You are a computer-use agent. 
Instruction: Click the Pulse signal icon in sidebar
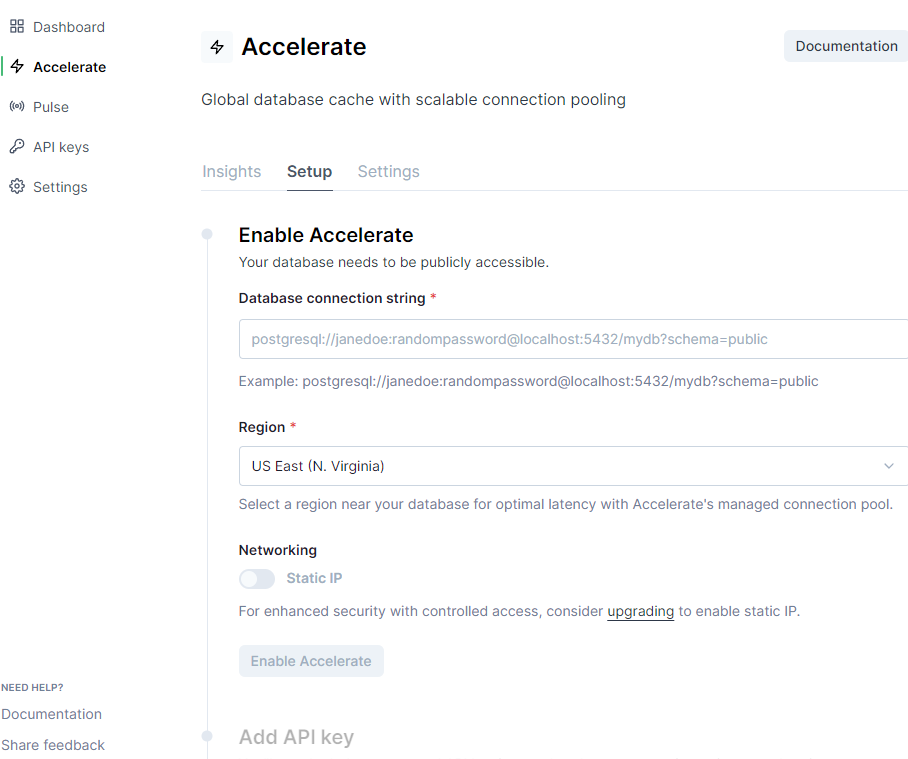tap(17, 106)
